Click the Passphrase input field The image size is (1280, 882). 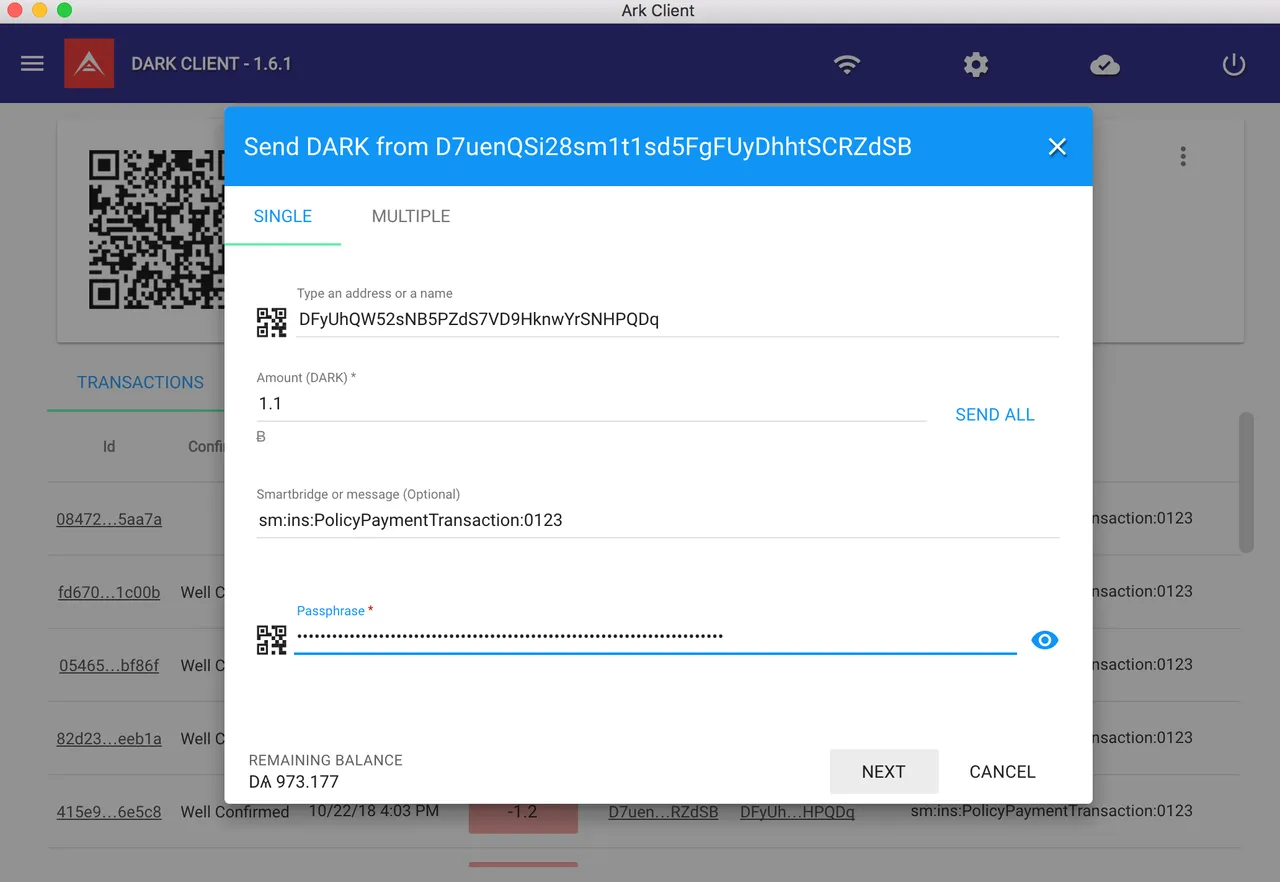655,636
